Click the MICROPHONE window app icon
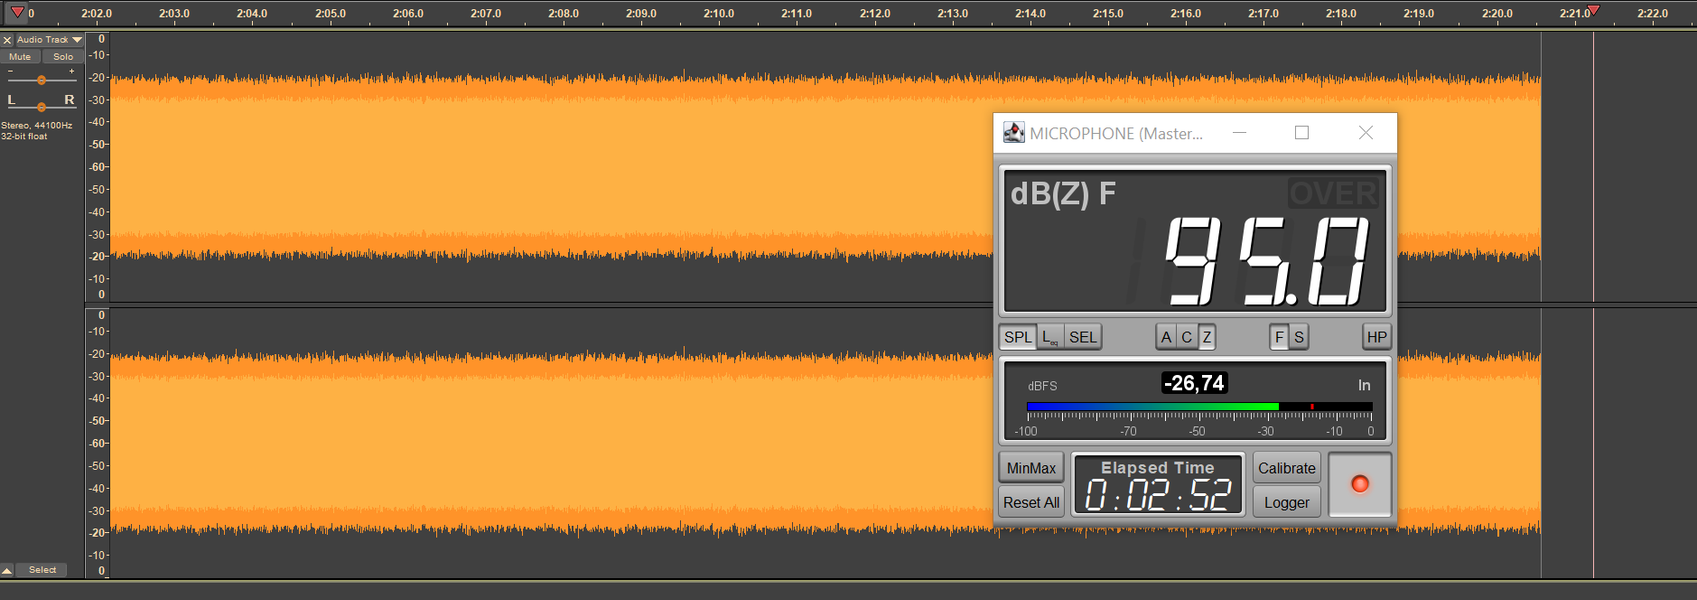Screen dimensions: 1697x600 coord(1014,133)
